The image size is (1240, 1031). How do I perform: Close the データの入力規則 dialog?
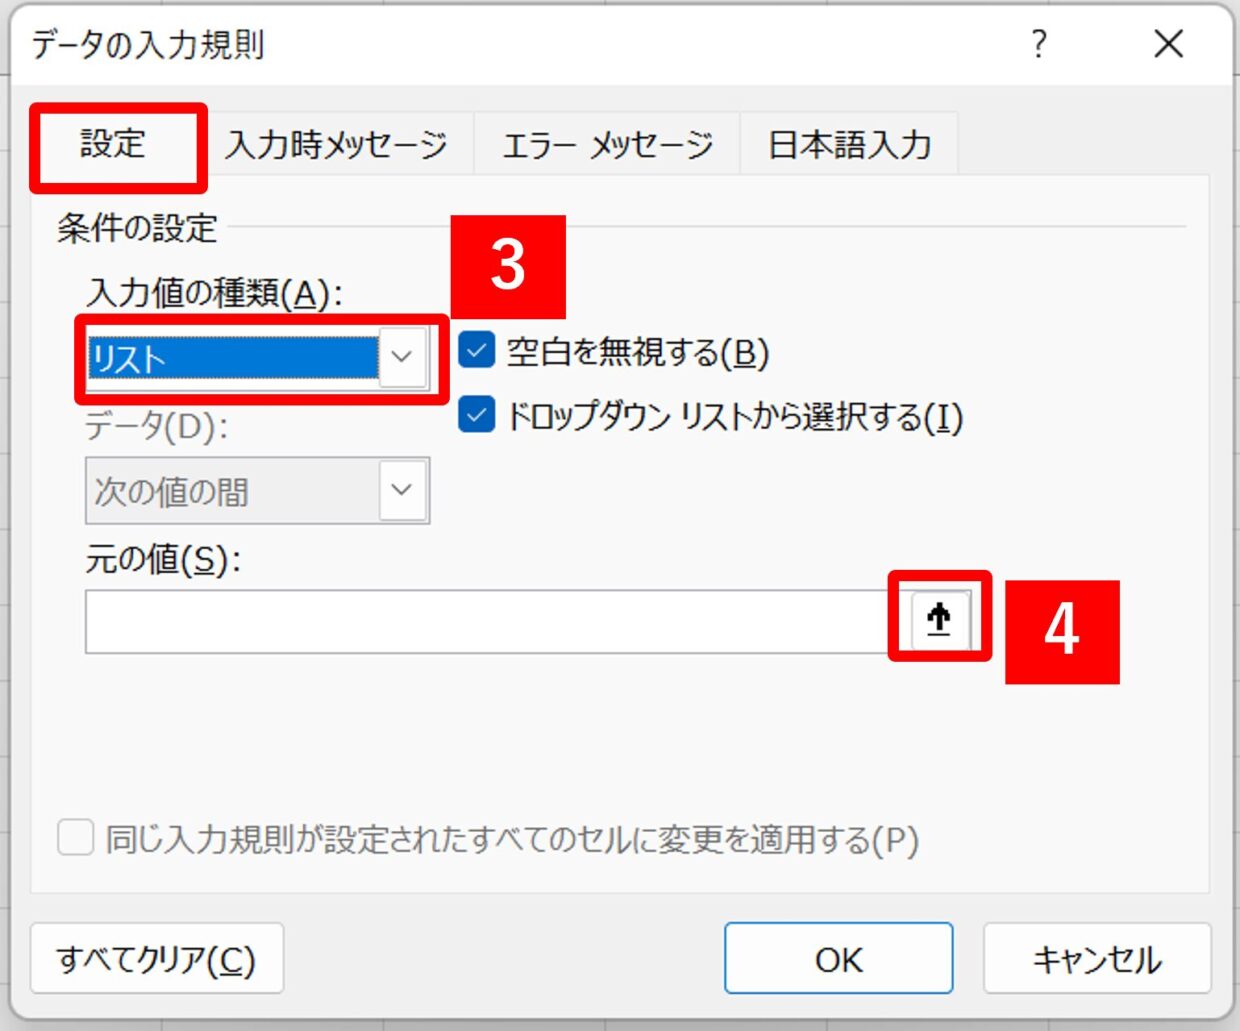1168,44
